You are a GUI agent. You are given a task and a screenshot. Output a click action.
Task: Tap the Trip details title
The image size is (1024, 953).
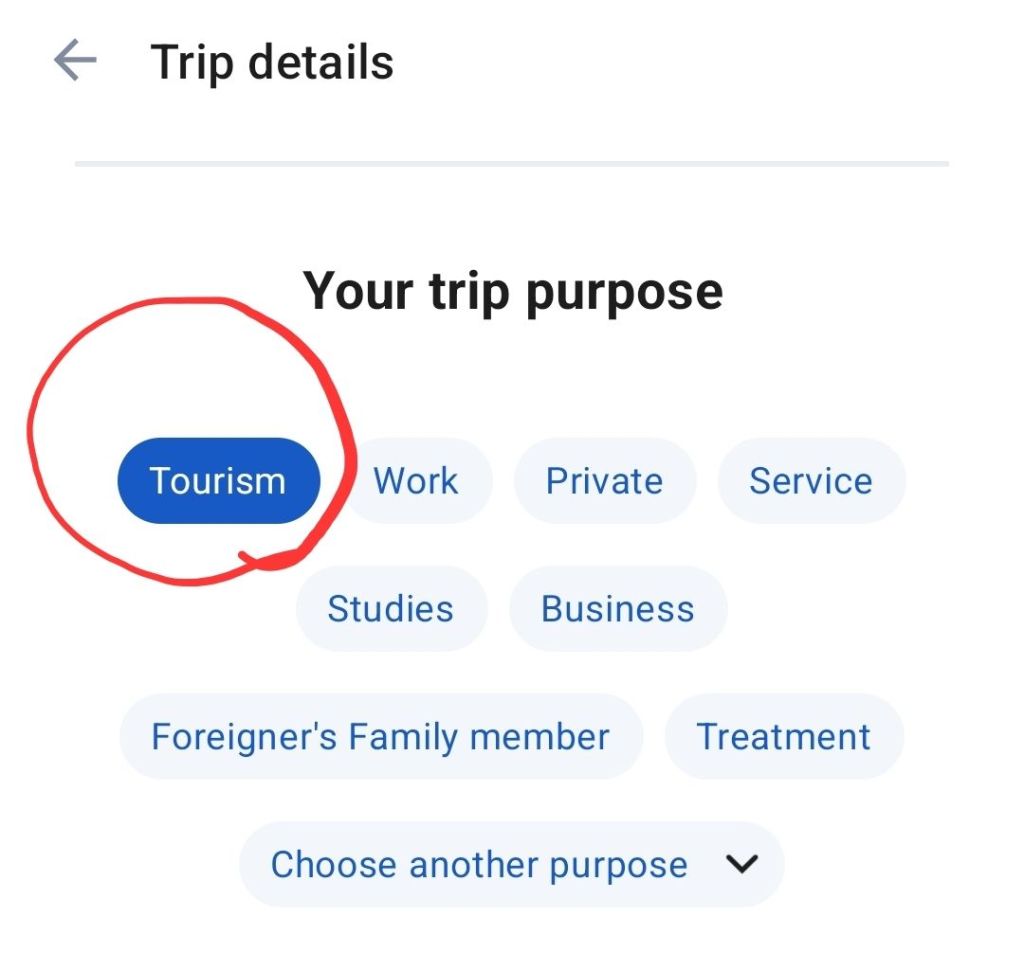(272, 63)
